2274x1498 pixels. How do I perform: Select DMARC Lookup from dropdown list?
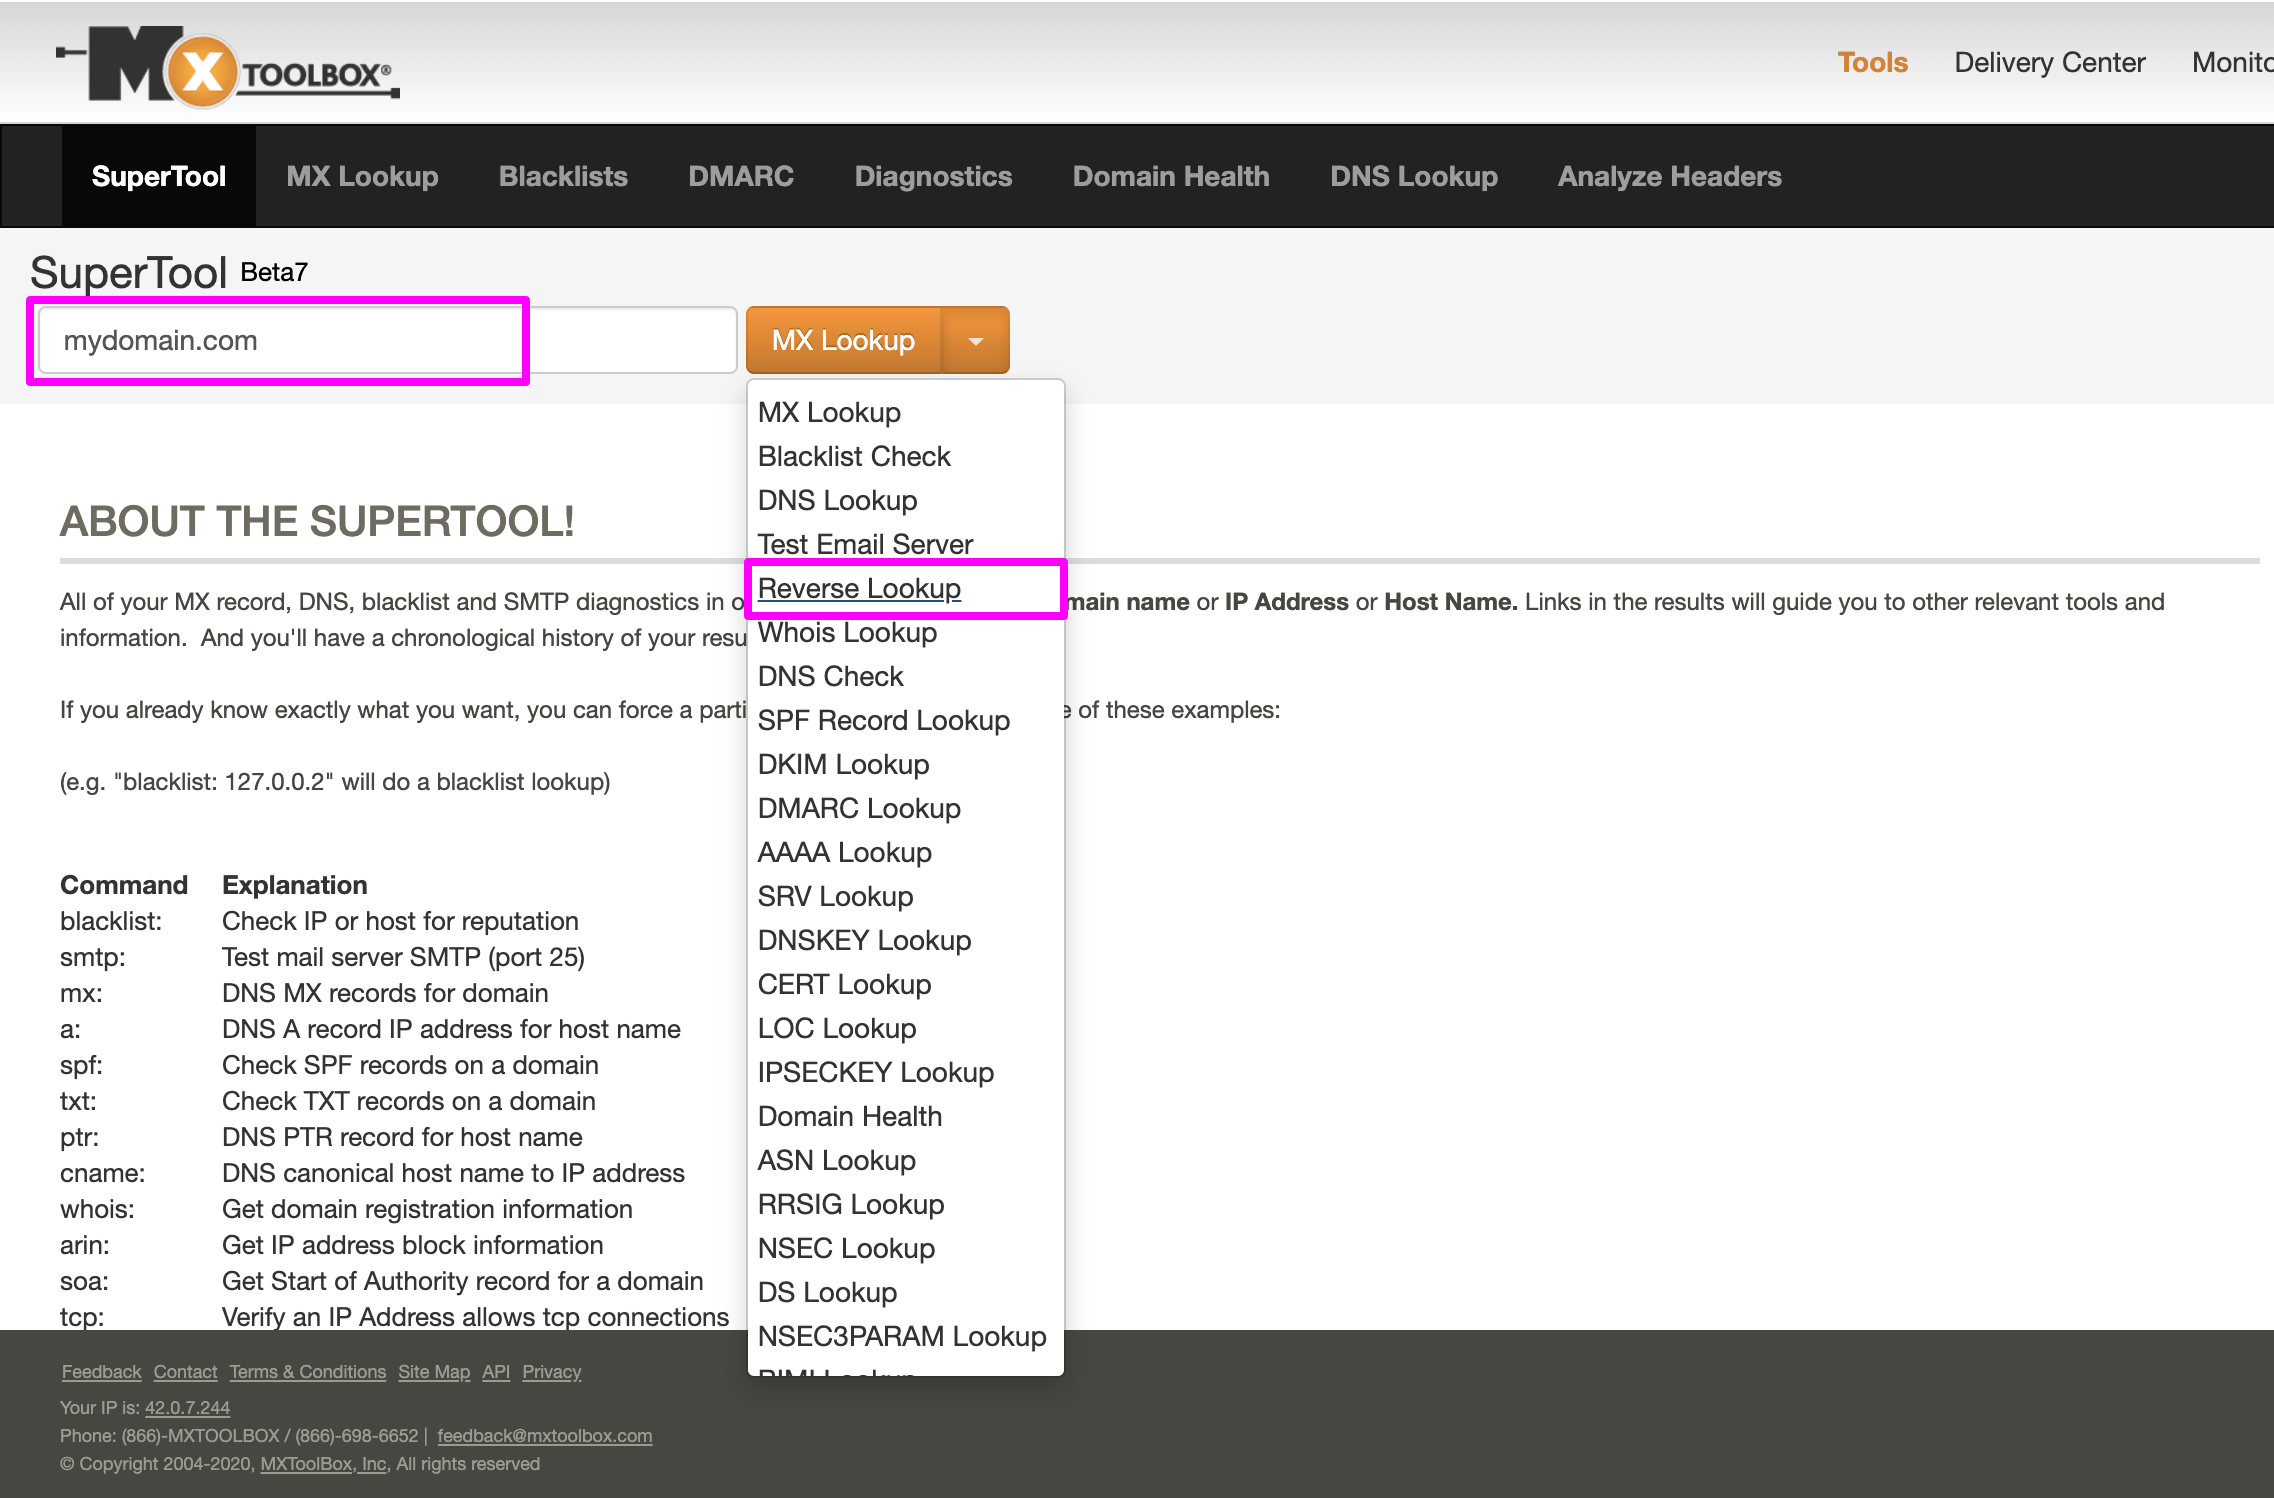point(858,809)
